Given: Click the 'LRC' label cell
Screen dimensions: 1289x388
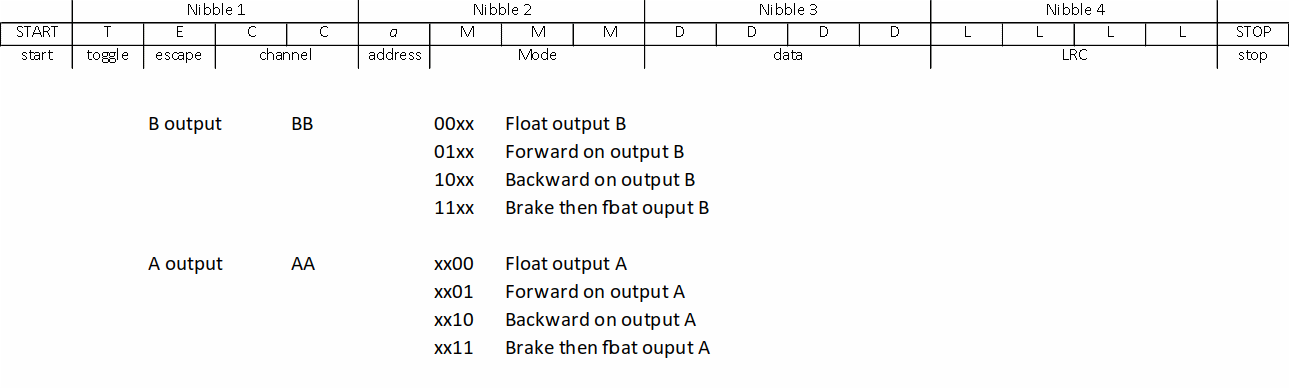Looking at the screenshot, I should 1074,56.
